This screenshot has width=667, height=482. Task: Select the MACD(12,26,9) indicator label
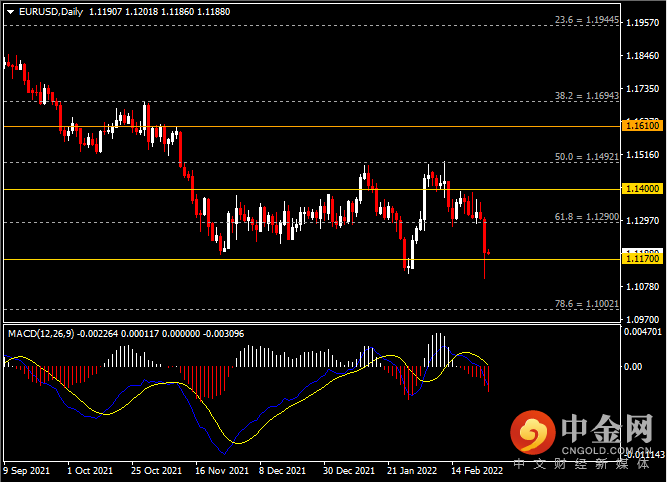(x=41, y=334)
